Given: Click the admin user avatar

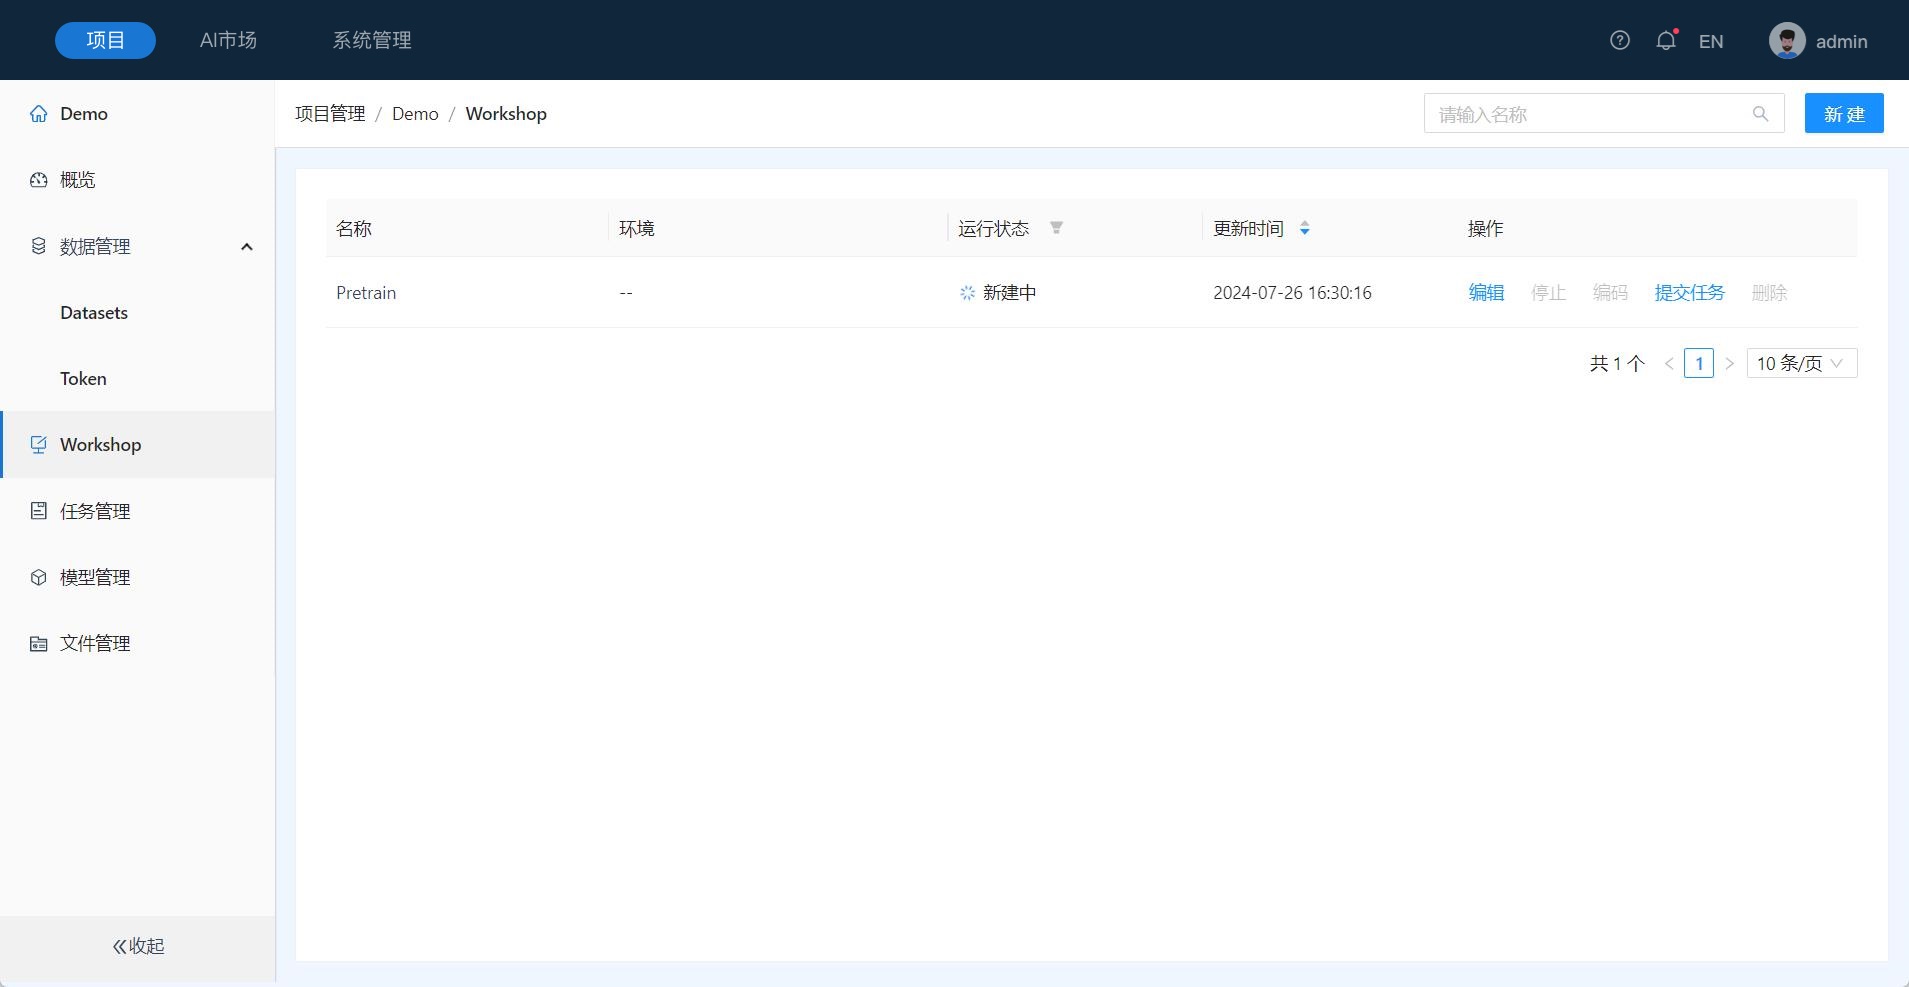Looking at the screenshot, I should coord(1786,41).
